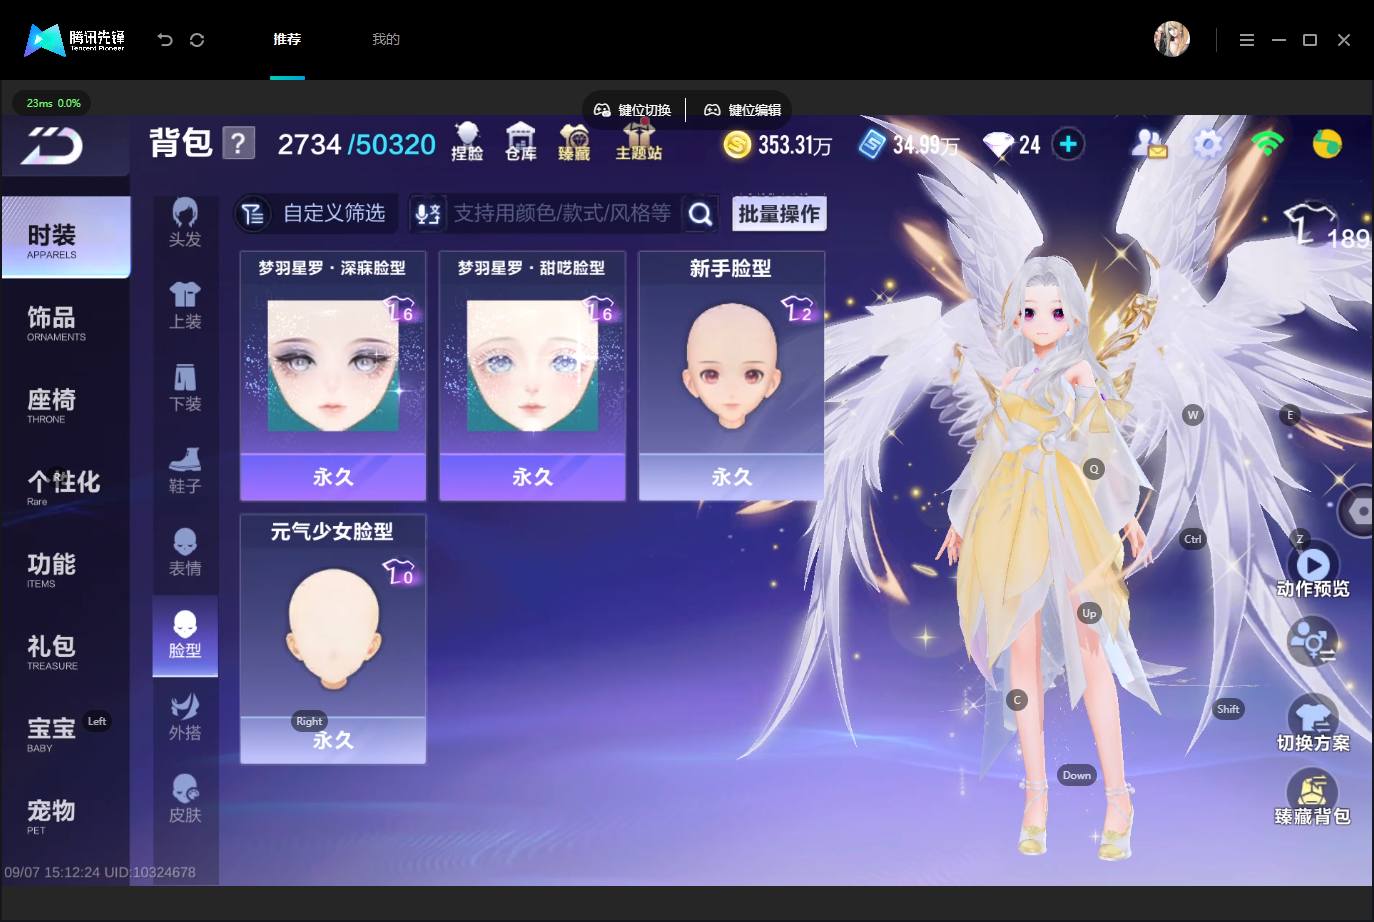The image size is (1374, 922).
Task: Open the 臻藏 collection icon
Action: tap(574, 141)
